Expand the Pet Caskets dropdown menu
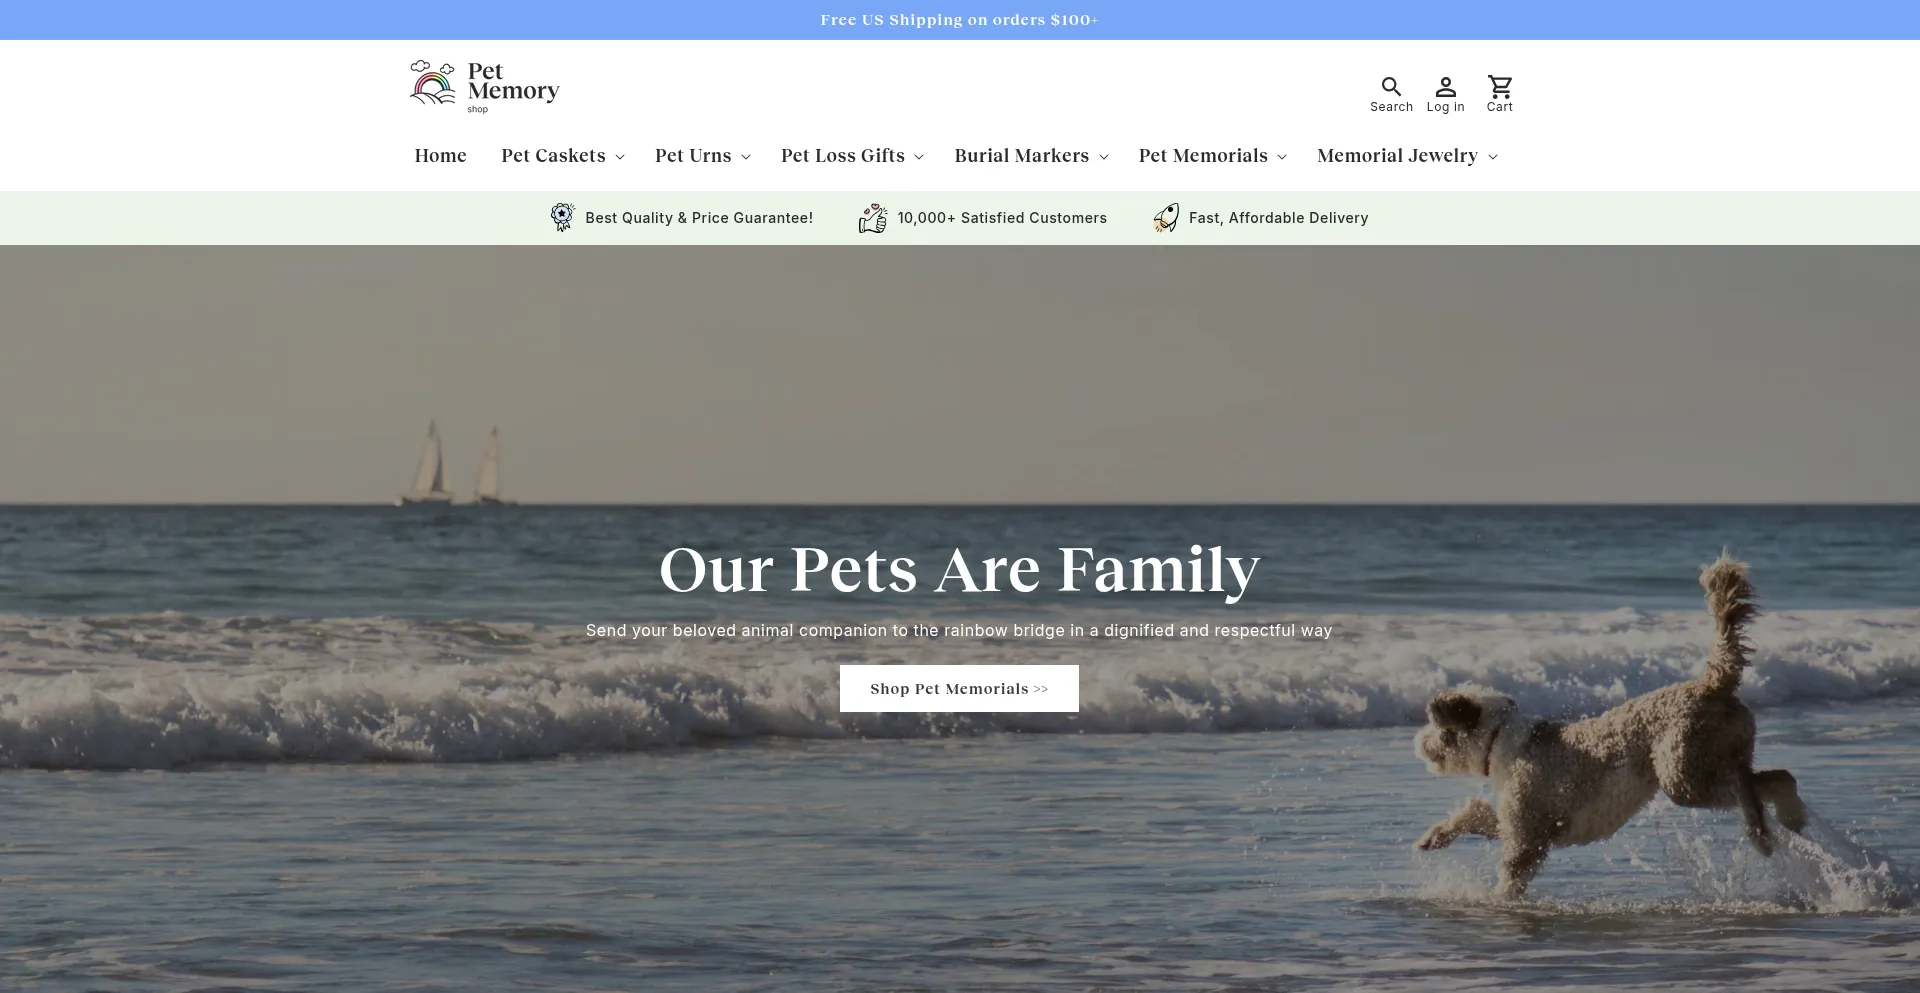The width and height of the screenshot is (1920, 993). point(563,156)
